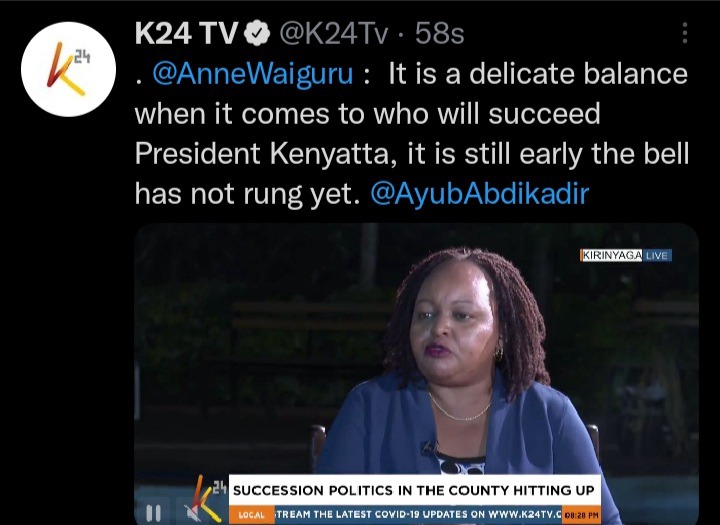The height and width of the screenshot is (525, 720).
Task: Click the @K24Tv handle
Action: (x=333, y=34)
